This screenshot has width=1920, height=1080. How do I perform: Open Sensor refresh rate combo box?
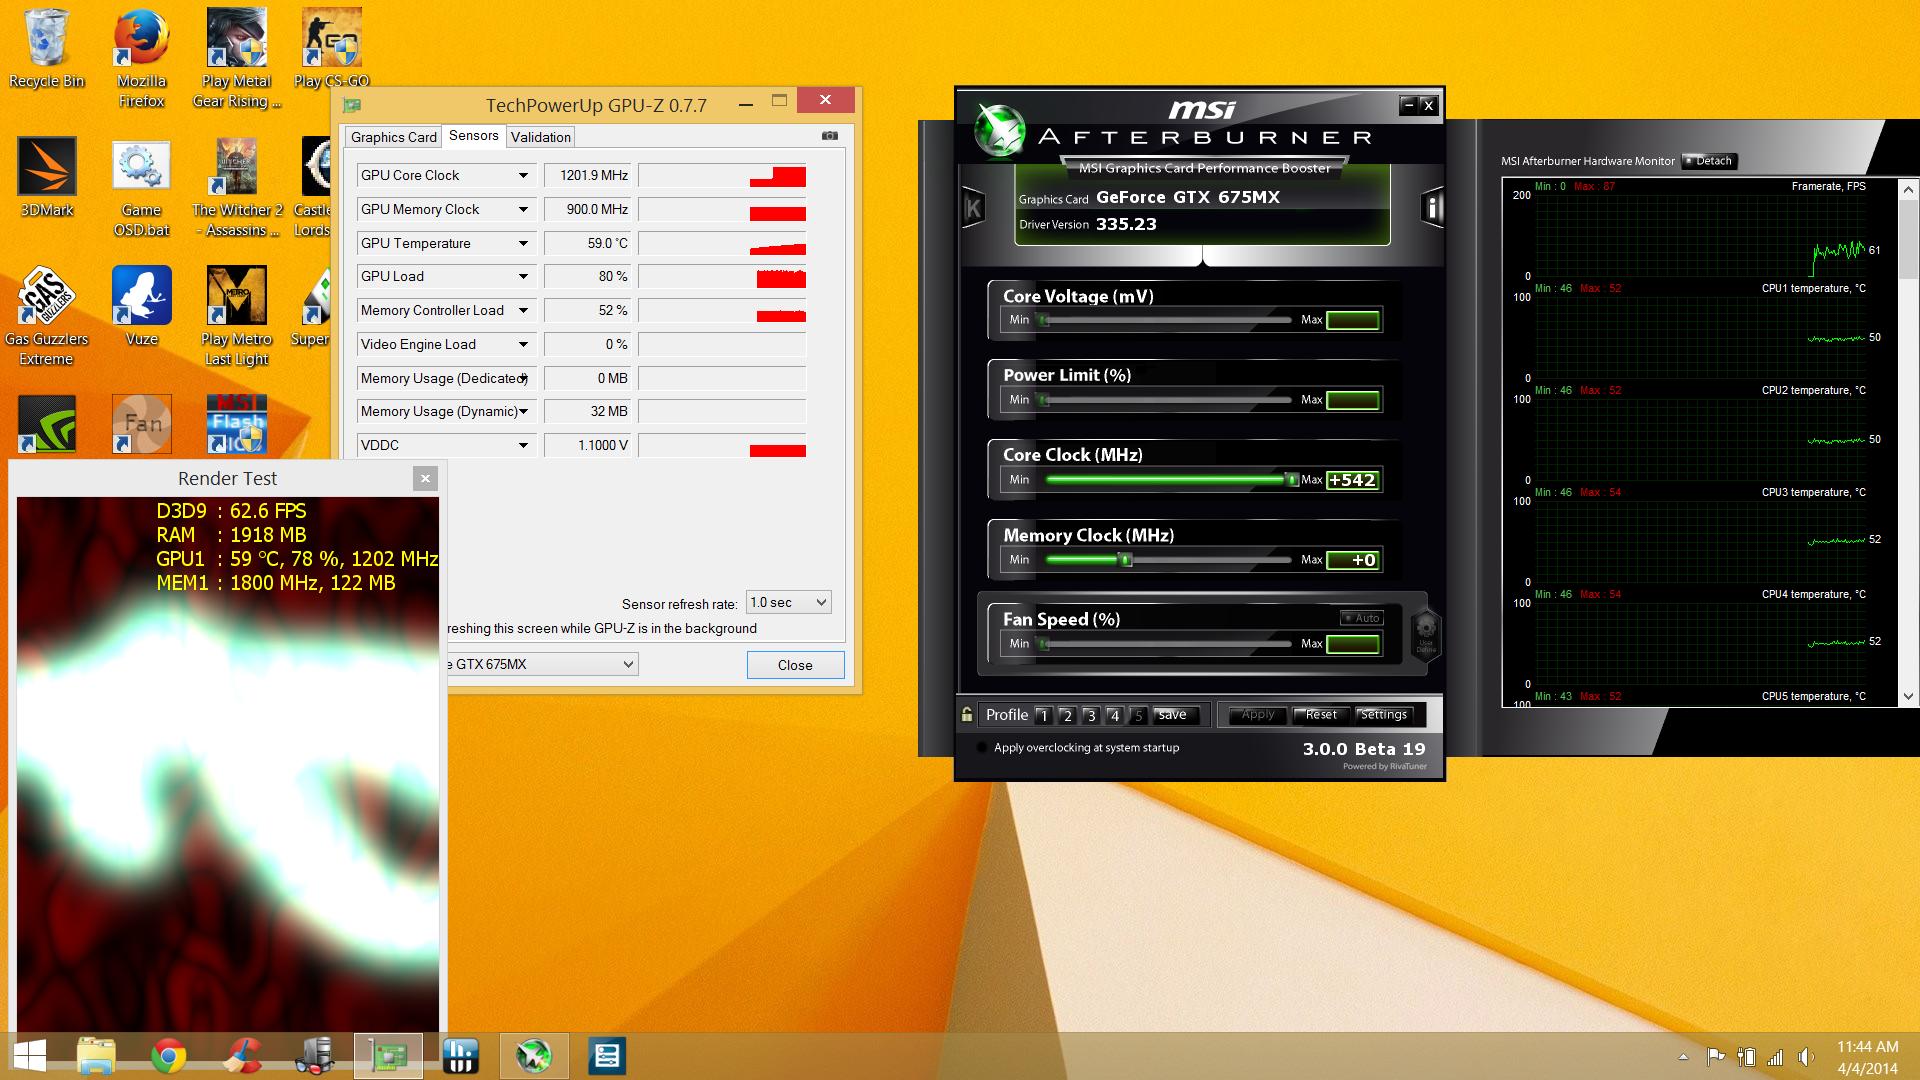(x=788, y=602)
